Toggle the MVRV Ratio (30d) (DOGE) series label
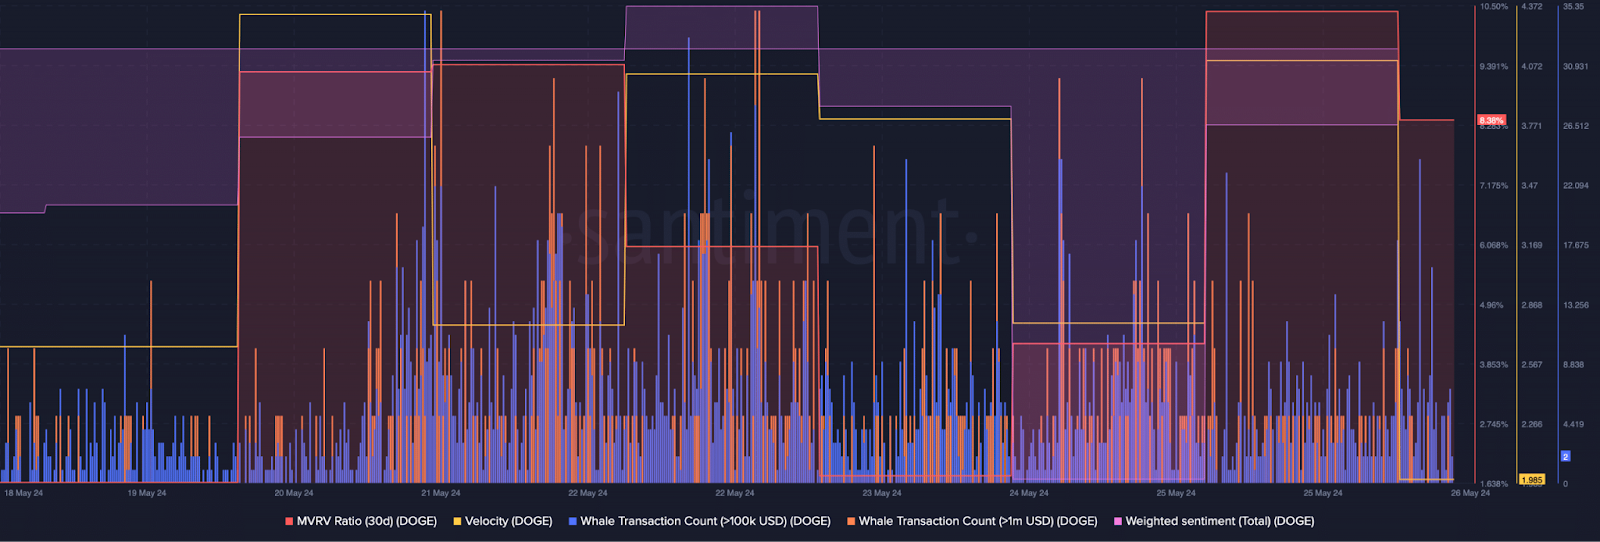 pyautogui.click(x=366, y=521)
